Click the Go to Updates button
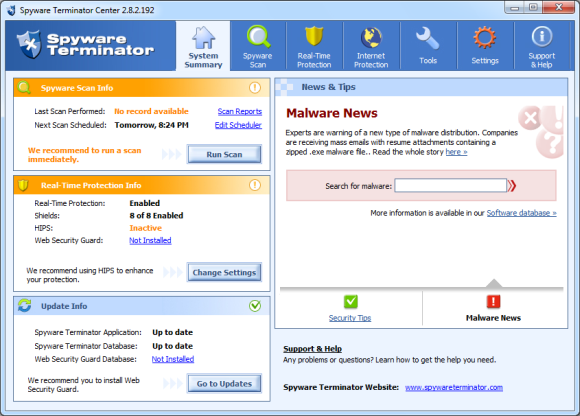The width and height of the screenshot is (580, 416). pyautogui.click(x=224, y=383)
